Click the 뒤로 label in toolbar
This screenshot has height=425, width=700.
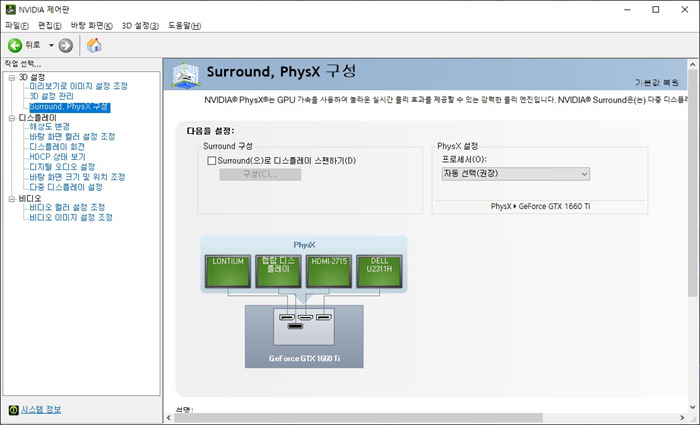pyautogui.click(x=33, y=45)
